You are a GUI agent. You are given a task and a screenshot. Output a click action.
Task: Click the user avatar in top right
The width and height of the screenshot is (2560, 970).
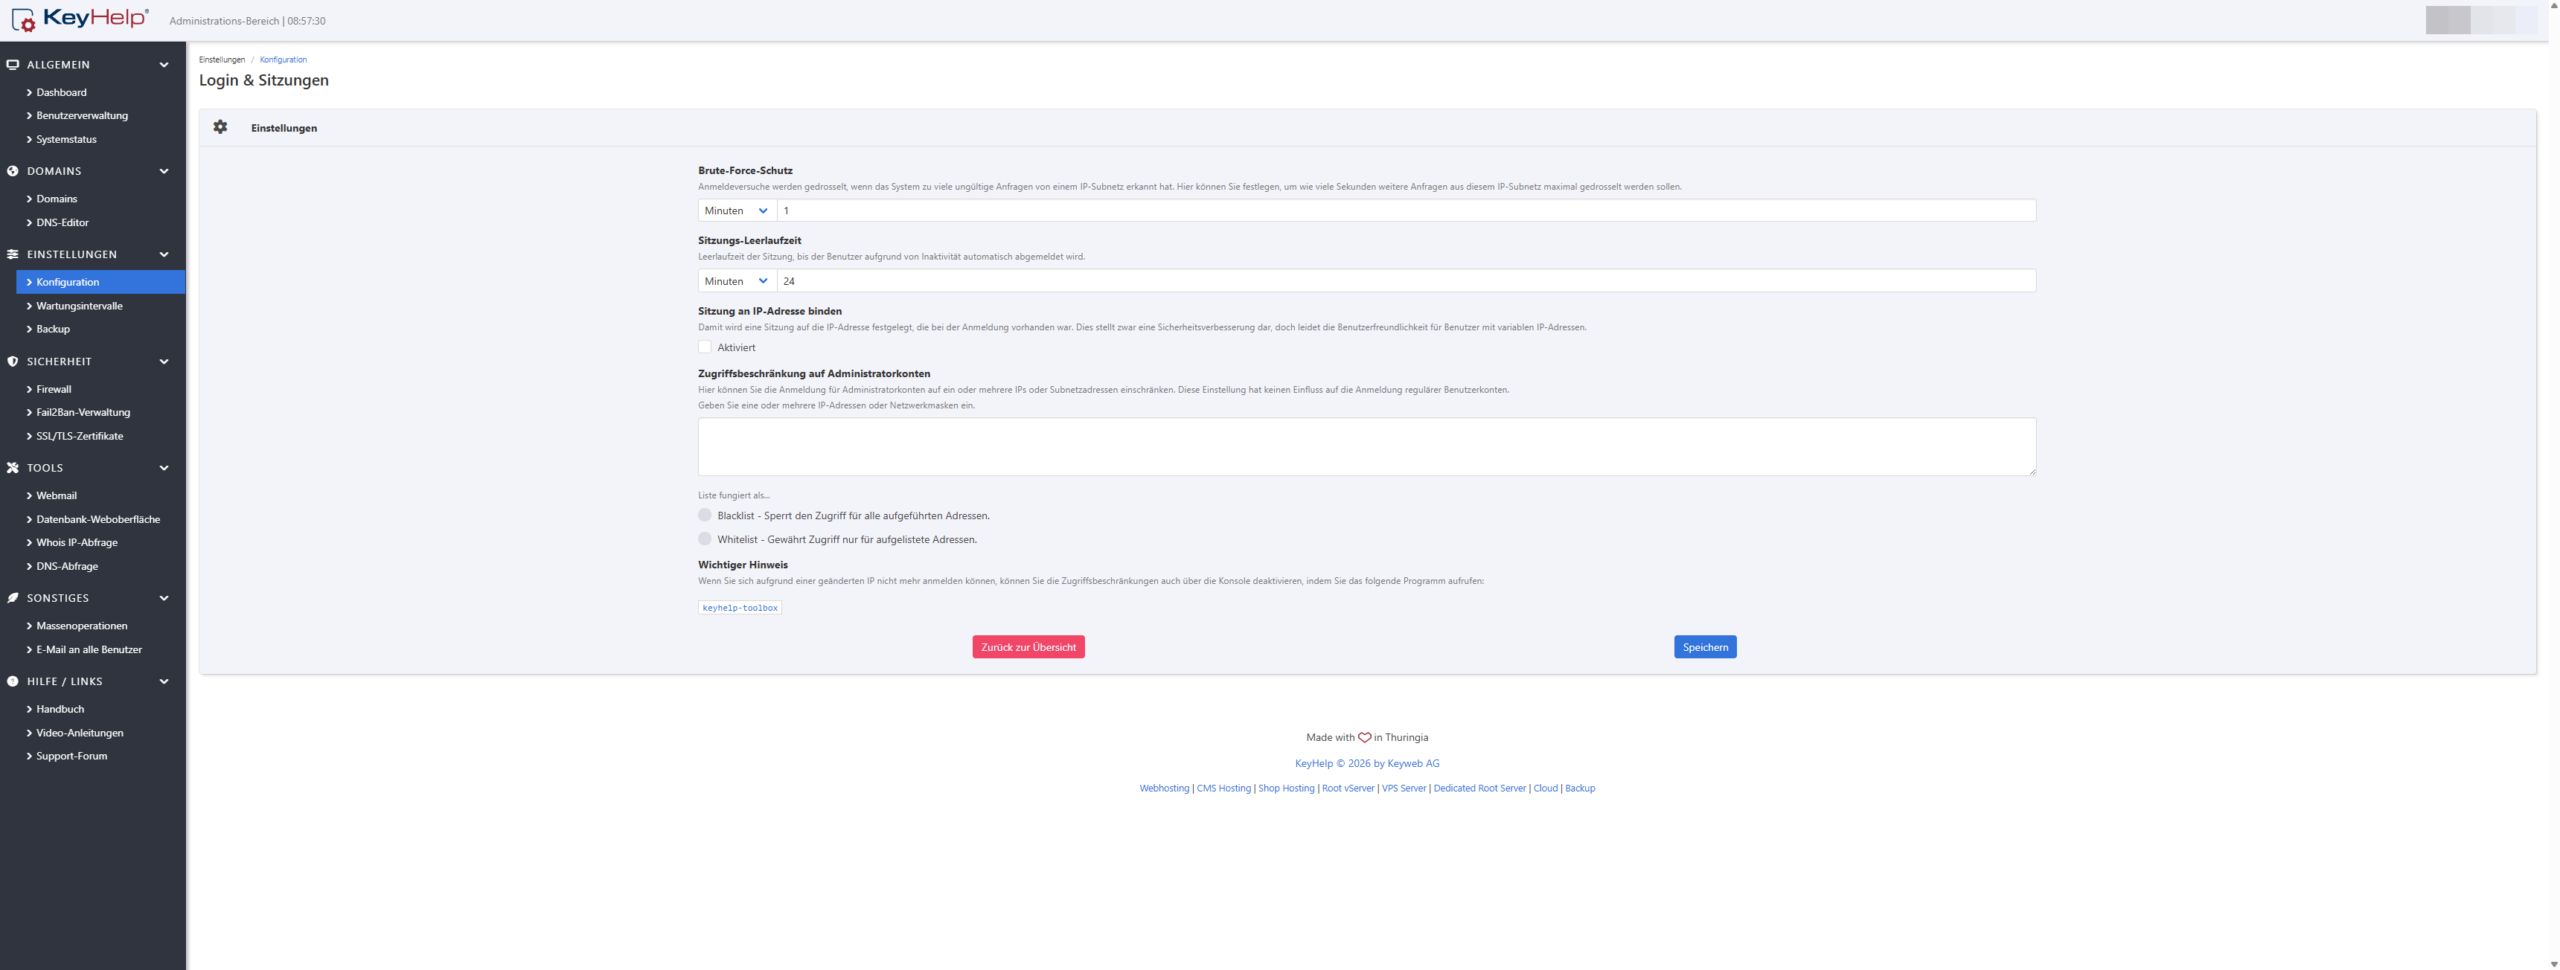(x=2480, y=20)
